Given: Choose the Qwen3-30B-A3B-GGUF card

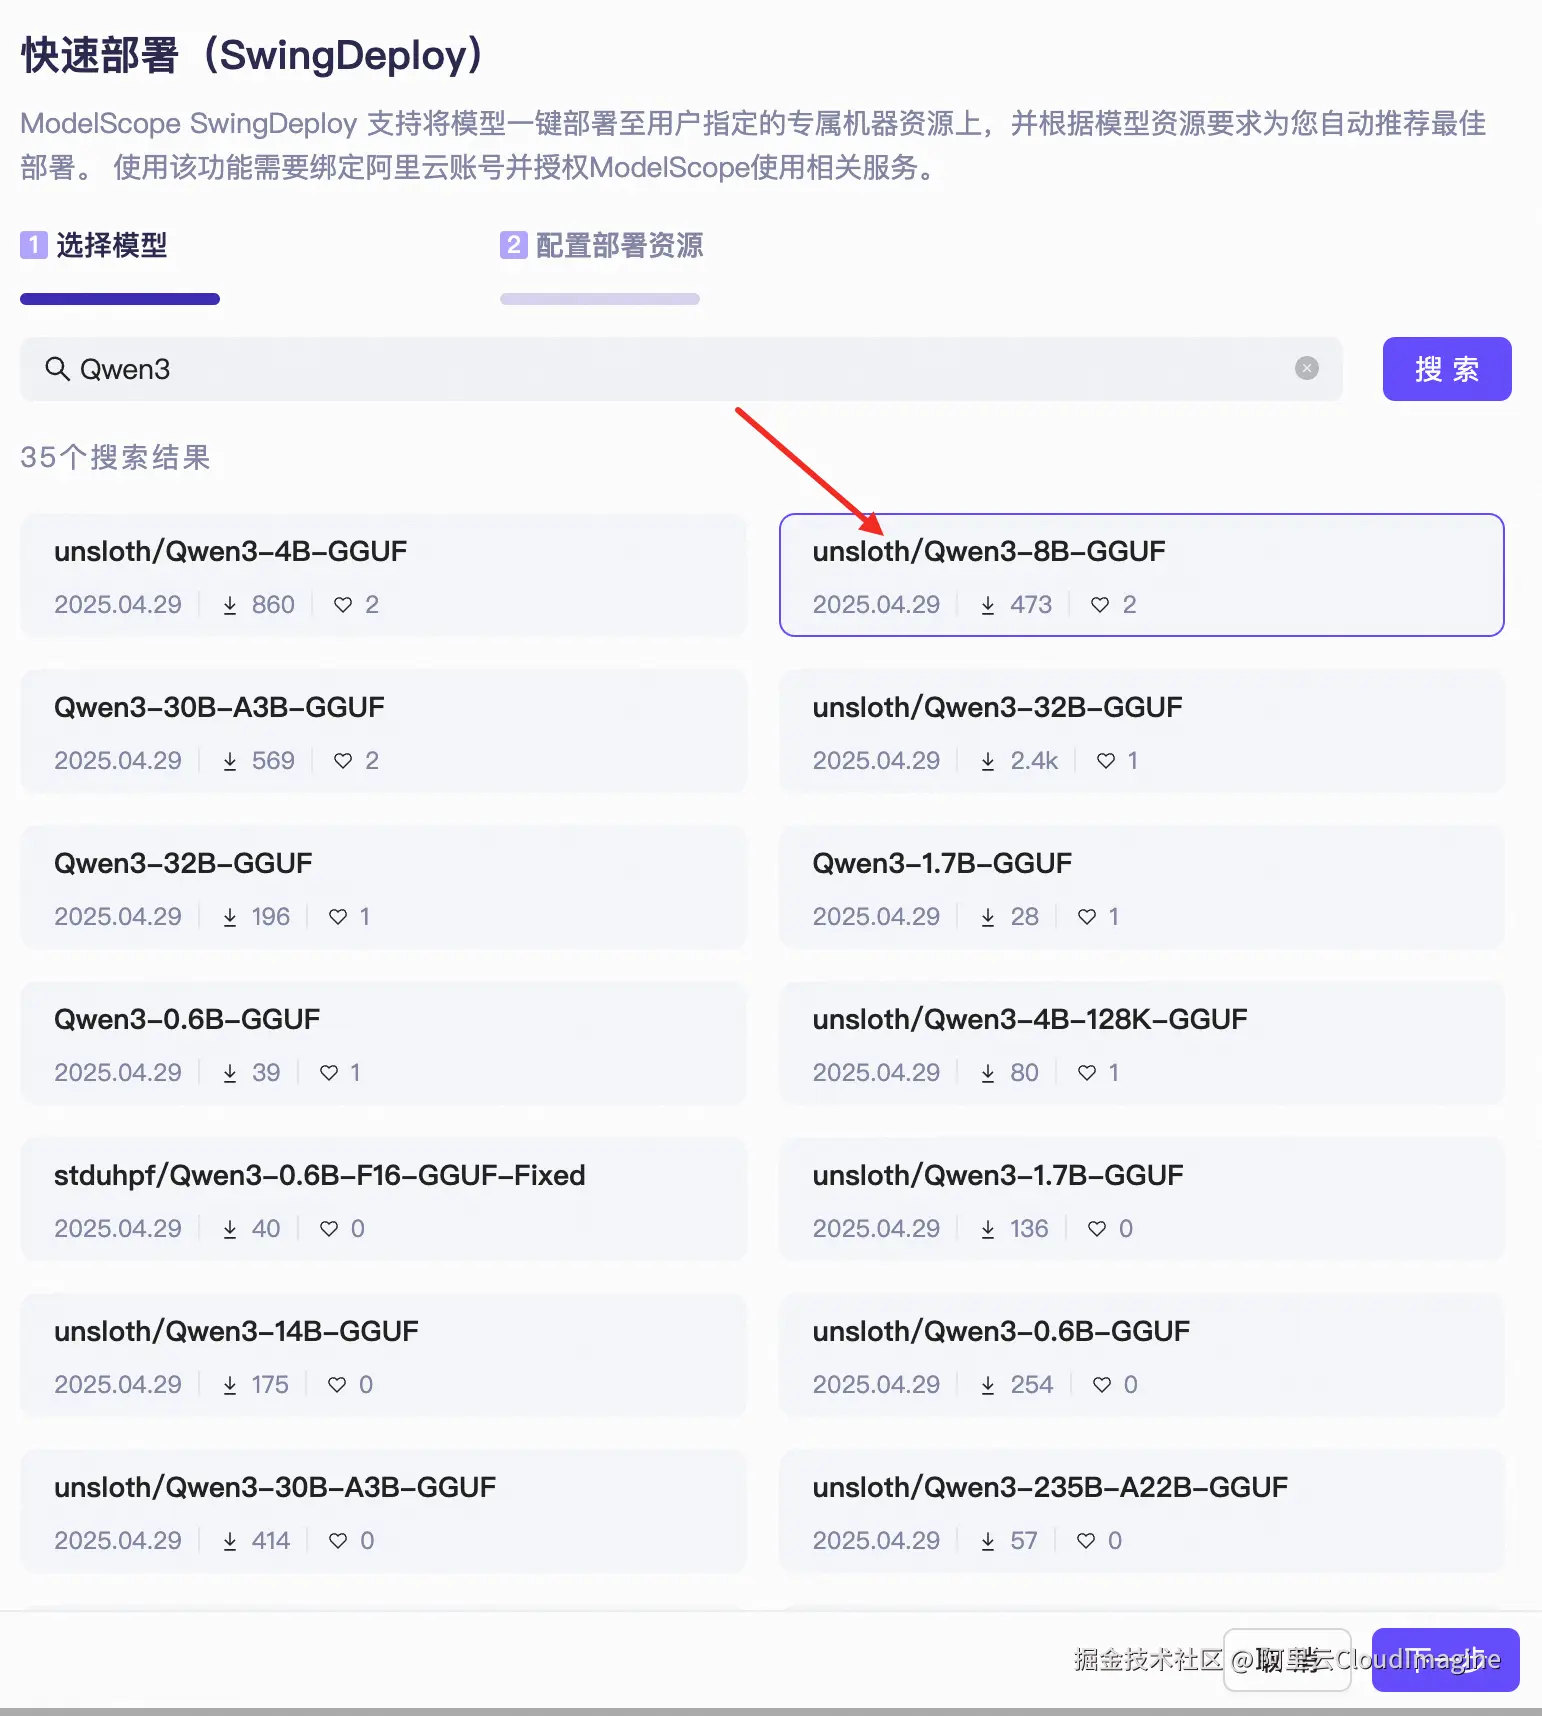Looking at the screenshot, I should (383, 731).
